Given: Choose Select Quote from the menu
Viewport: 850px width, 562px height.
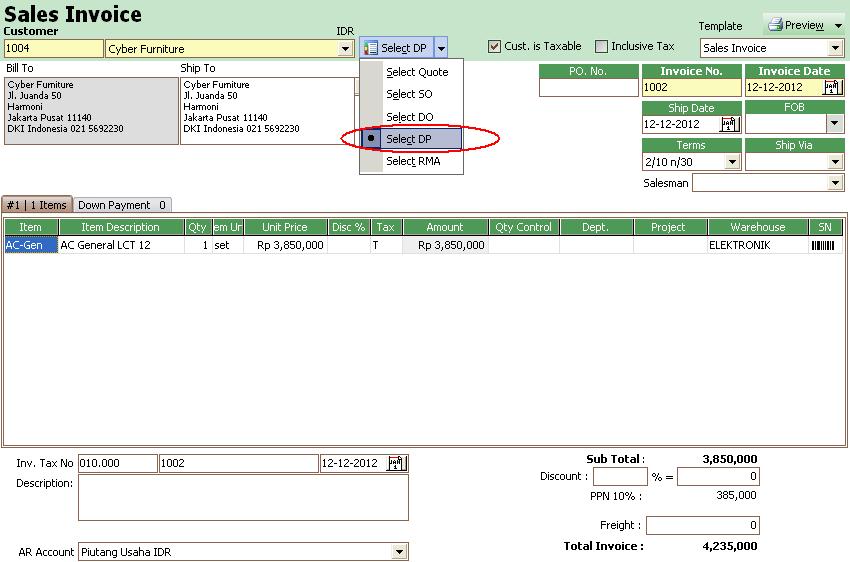Looking at the screenshot, I should pos(417,72).
